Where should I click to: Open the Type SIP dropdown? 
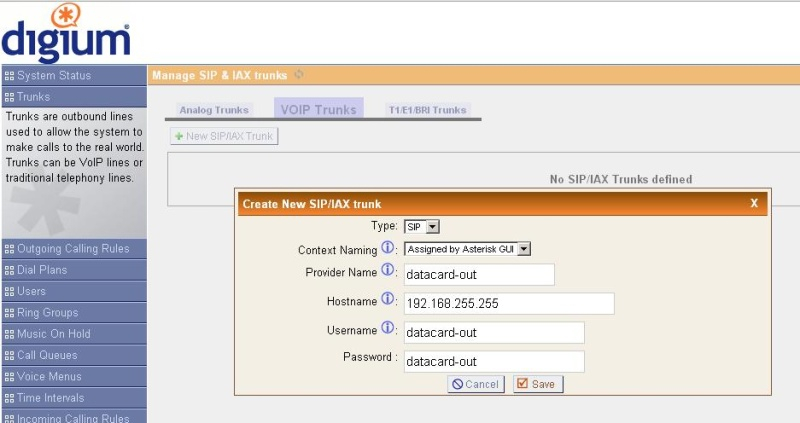point(421,227)
